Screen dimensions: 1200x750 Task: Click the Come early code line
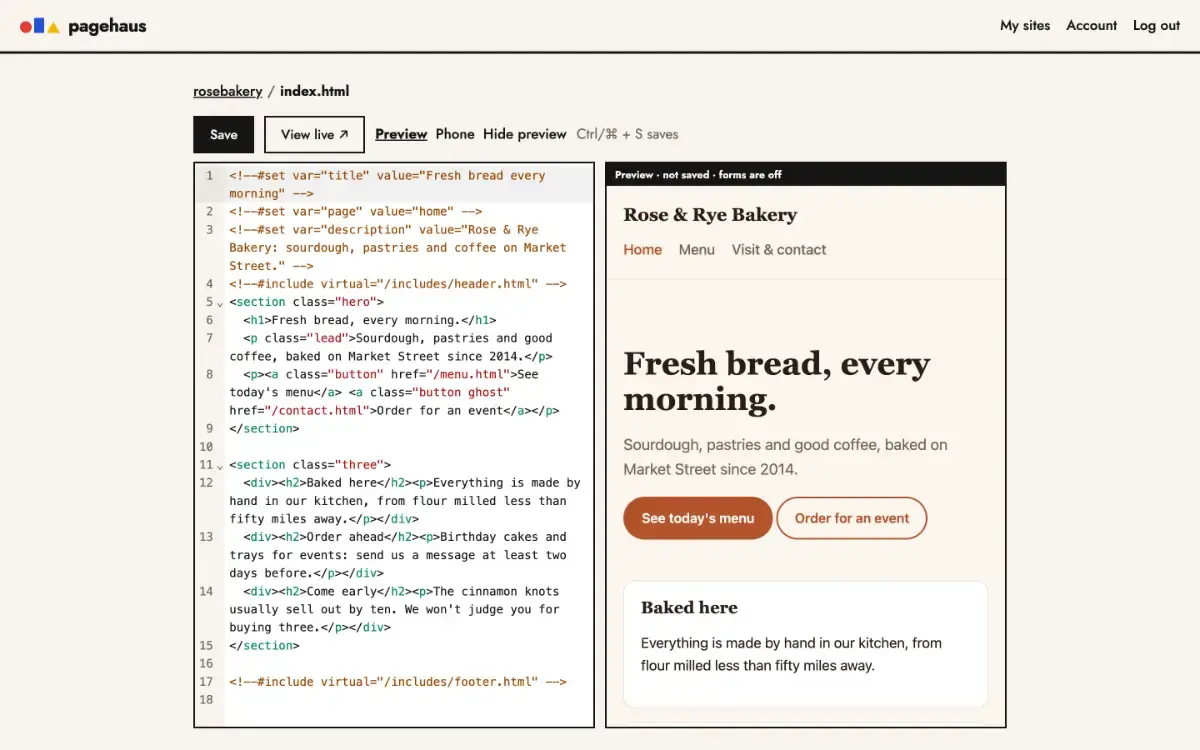(409, 609)
